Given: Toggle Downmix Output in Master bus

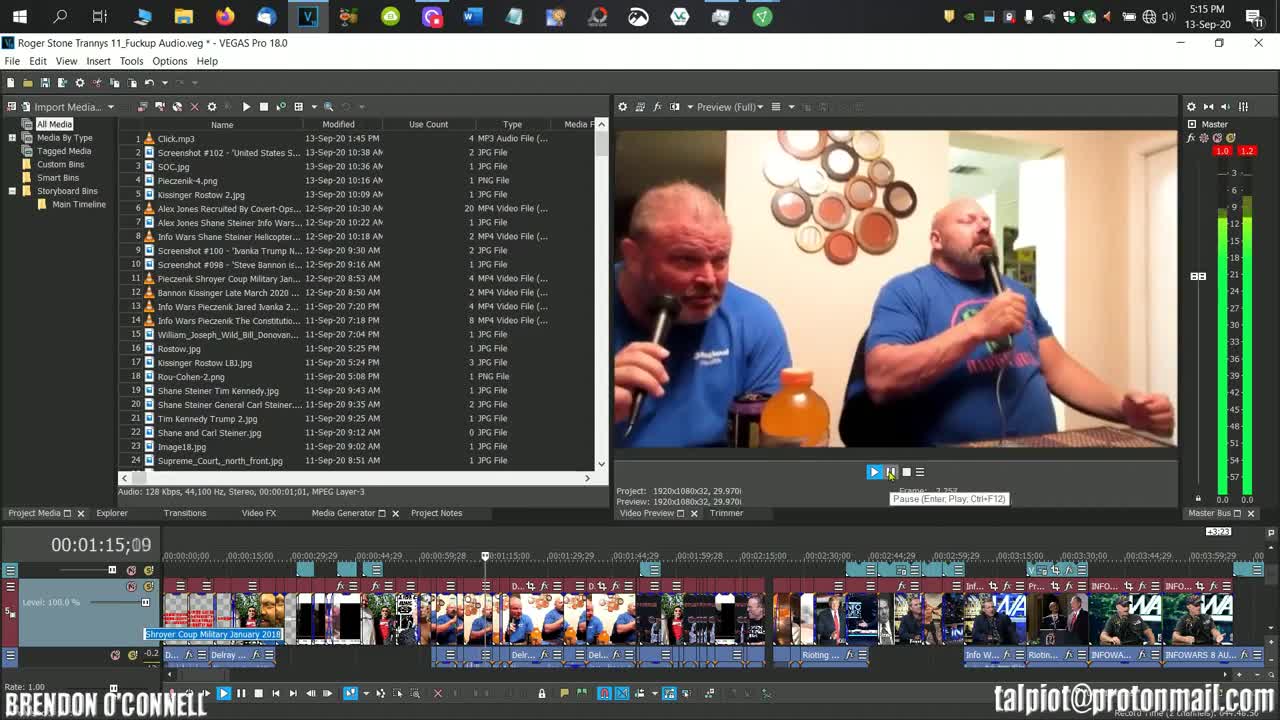Looking at the screenshot, I should [1208, 107].
